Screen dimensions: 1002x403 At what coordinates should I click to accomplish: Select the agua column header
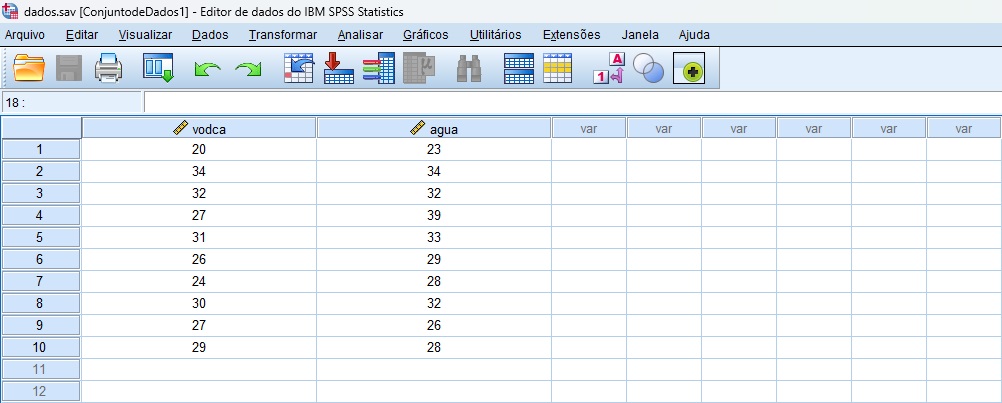pos(434,128)
